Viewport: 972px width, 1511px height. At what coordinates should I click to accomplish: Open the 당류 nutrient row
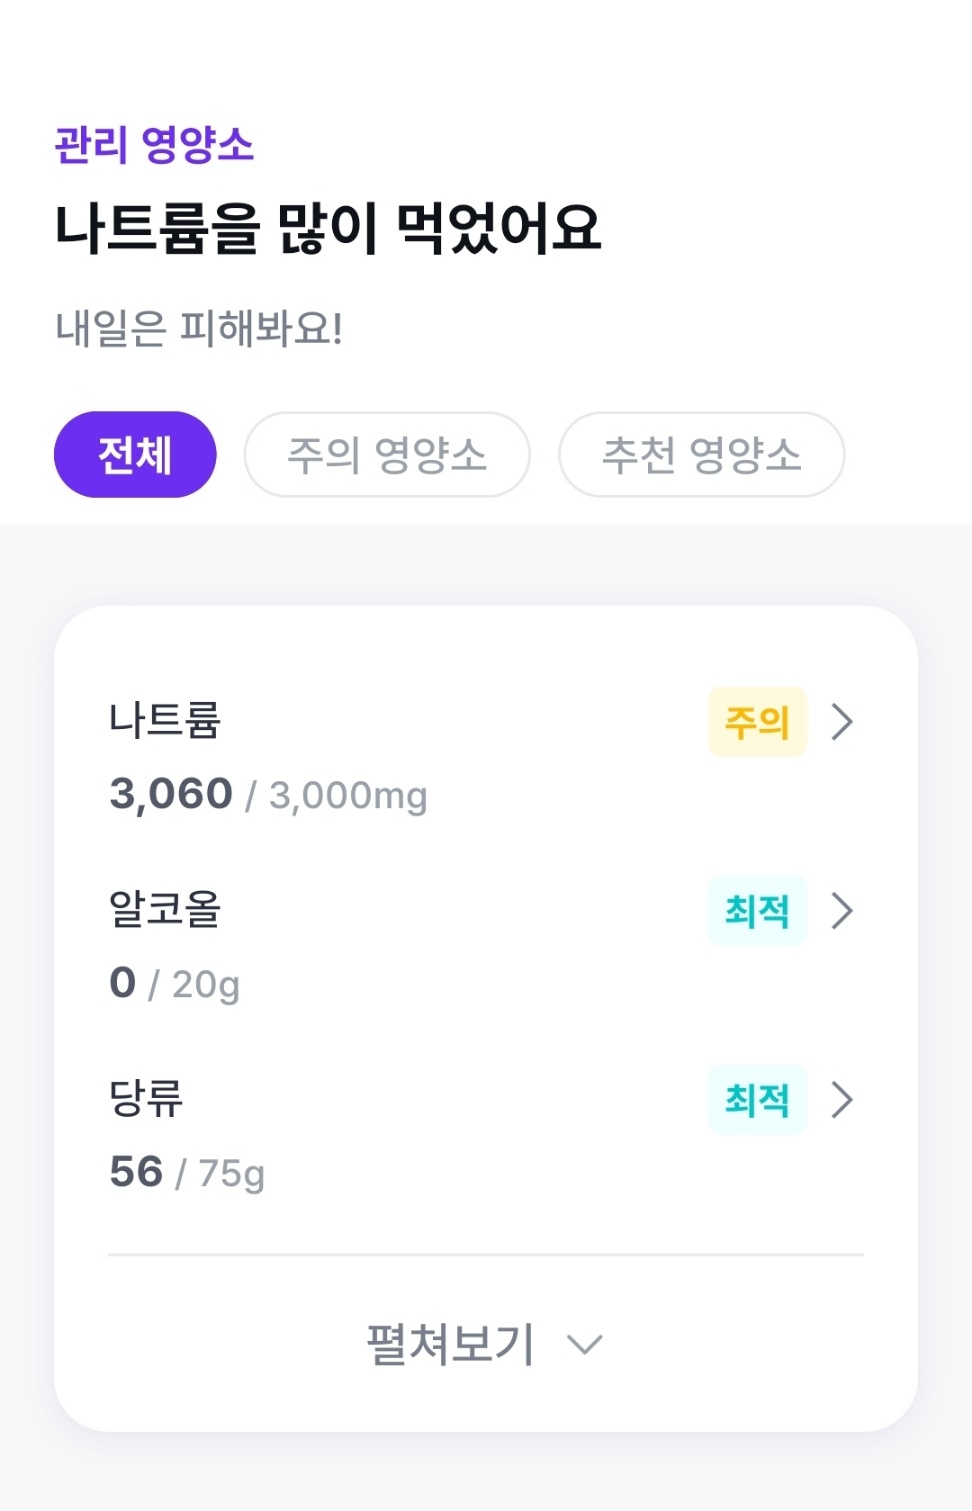(x=146, y=1098)
